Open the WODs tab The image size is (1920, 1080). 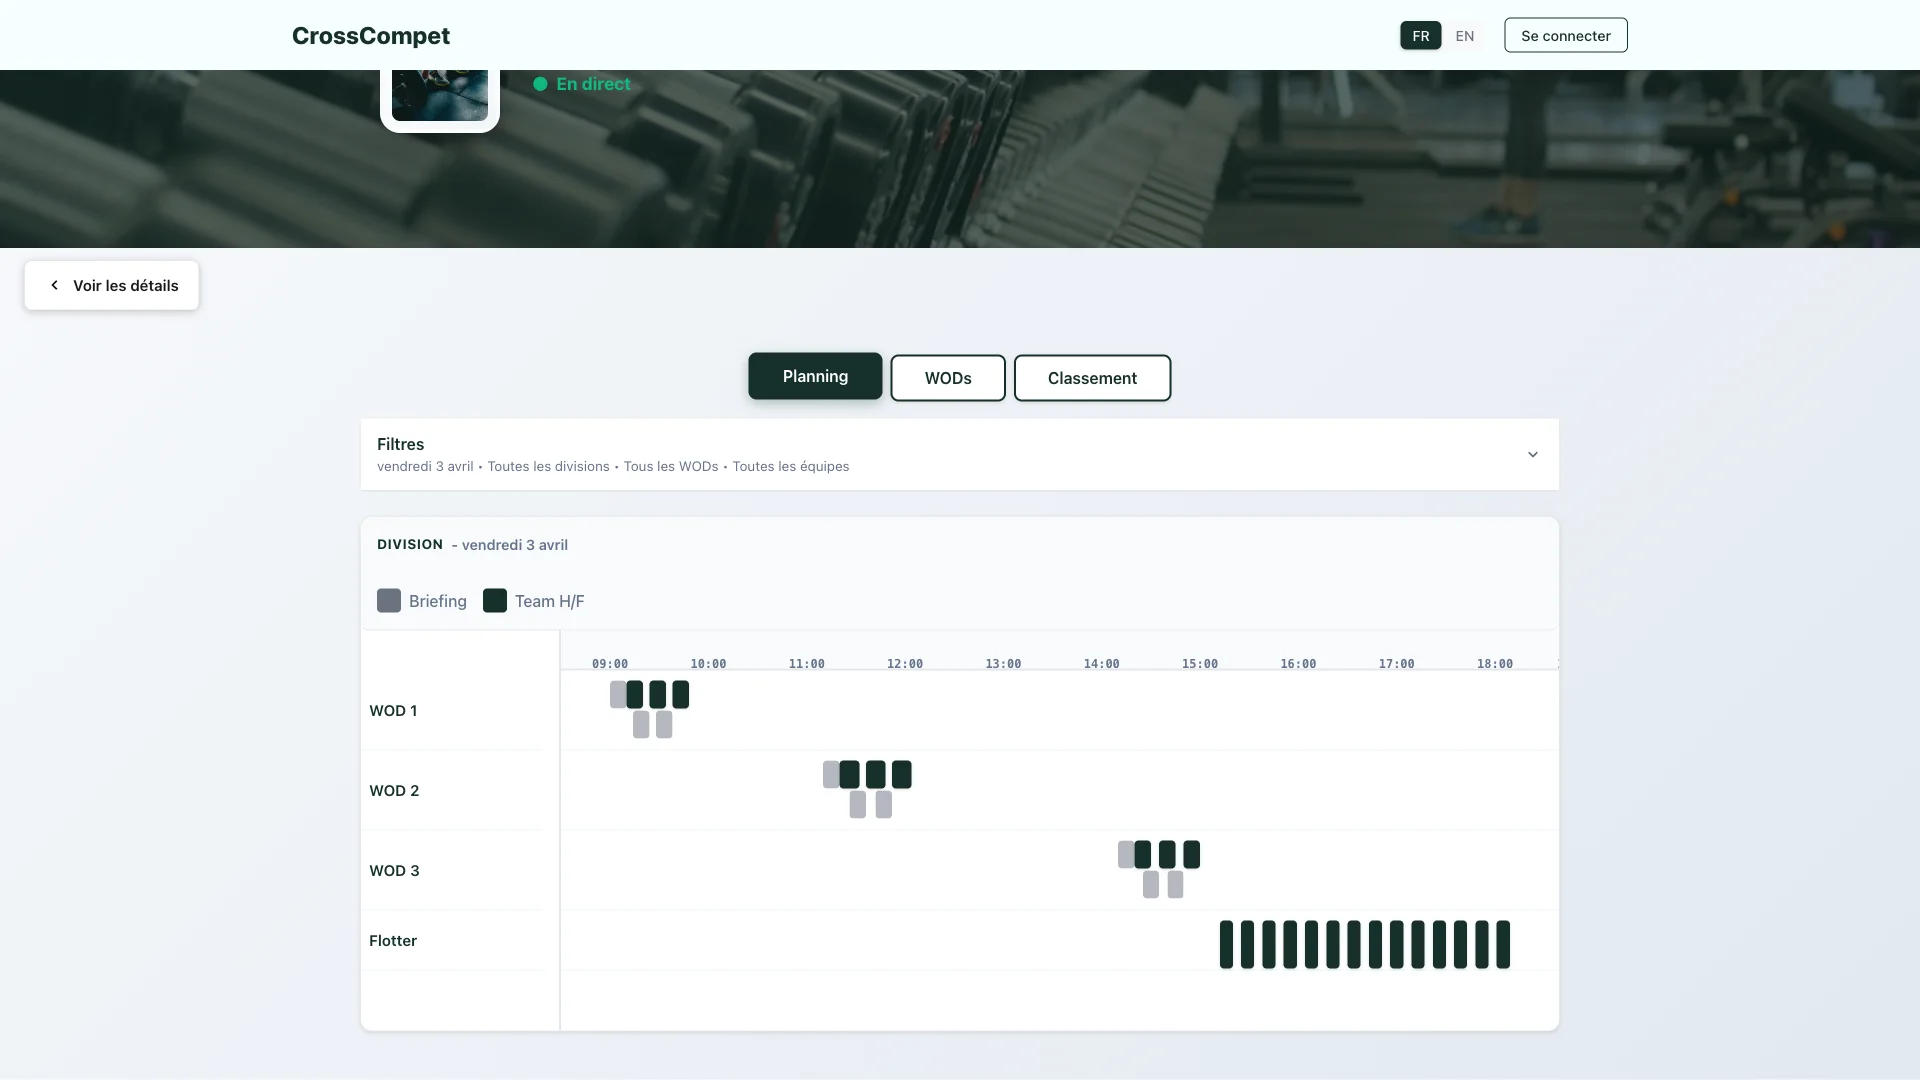[x=947, y=378]
